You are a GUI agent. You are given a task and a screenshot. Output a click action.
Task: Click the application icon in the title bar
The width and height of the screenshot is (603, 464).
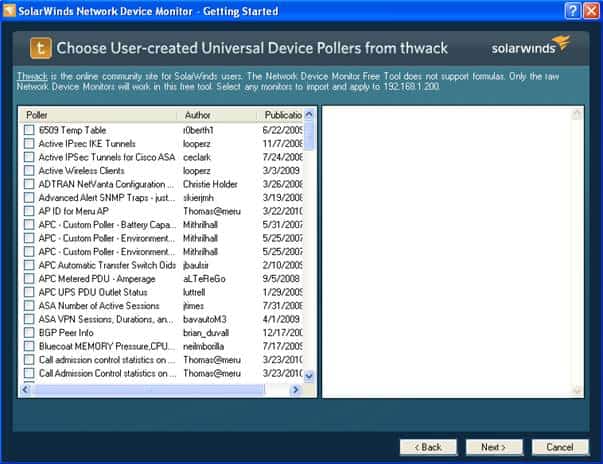coord(9,11)
